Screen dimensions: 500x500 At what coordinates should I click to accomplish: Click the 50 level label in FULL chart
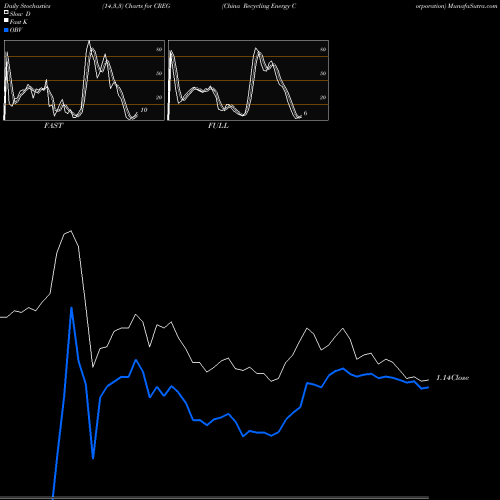point(323,73)
